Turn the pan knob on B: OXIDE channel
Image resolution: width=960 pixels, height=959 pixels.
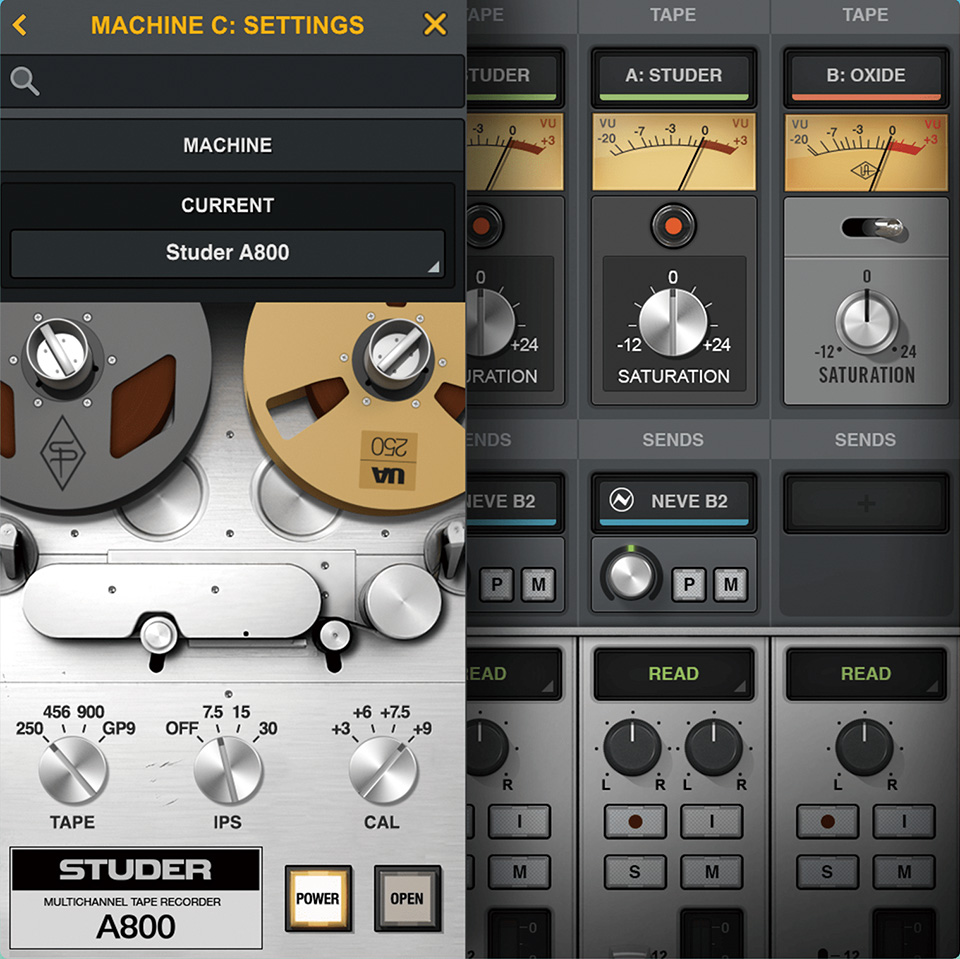coord(864,747)
